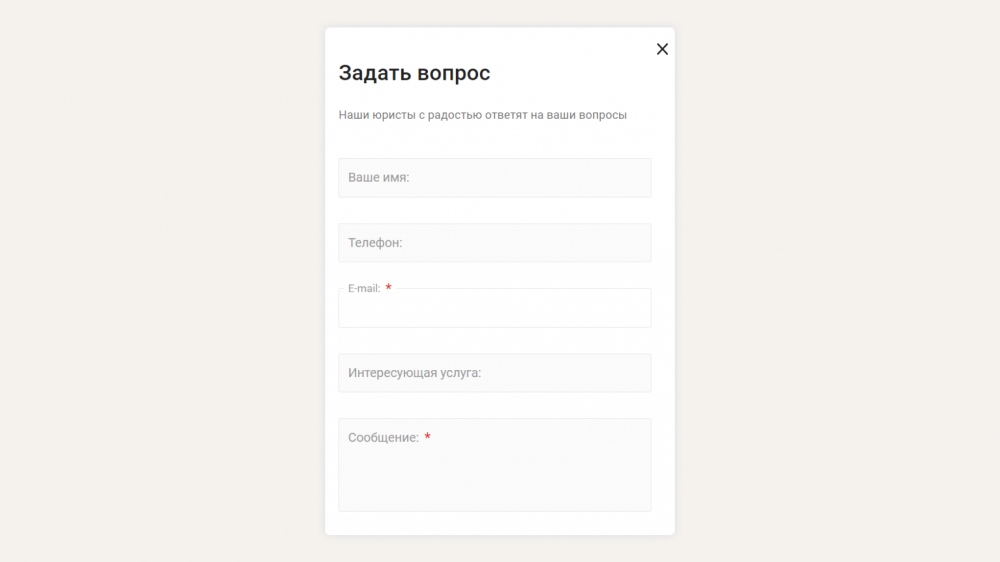
Task: Click the heading 'Задать вопрос'
Action: point(414,73)
